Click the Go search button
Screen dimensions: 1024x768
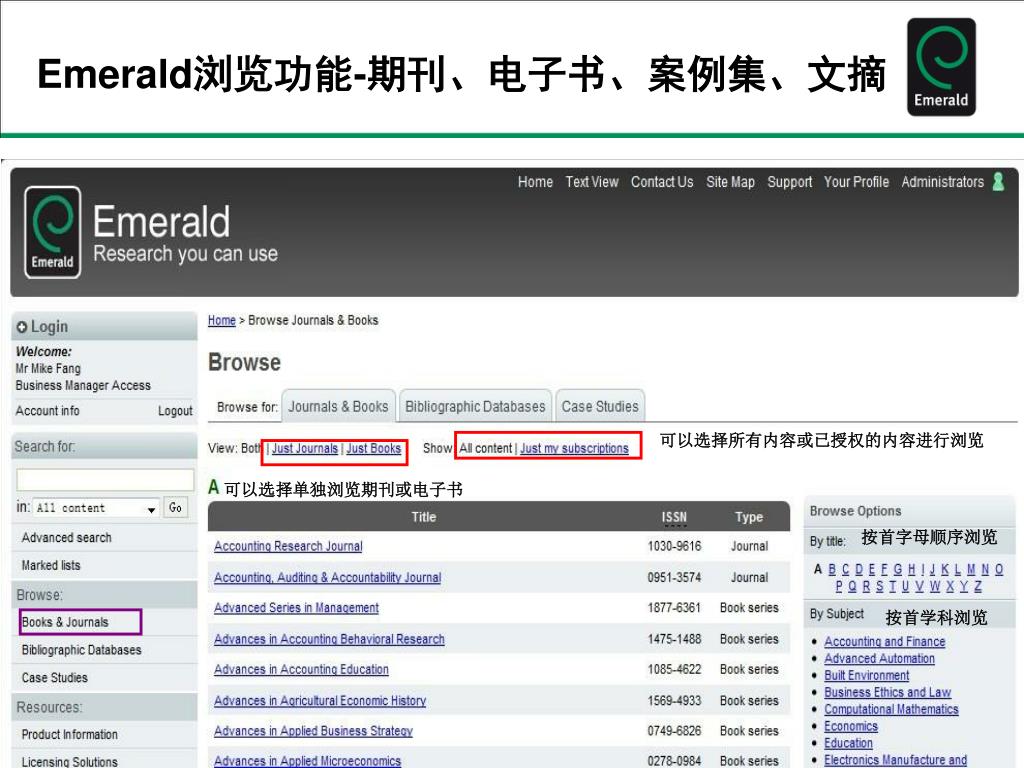[x=175, y=507]
